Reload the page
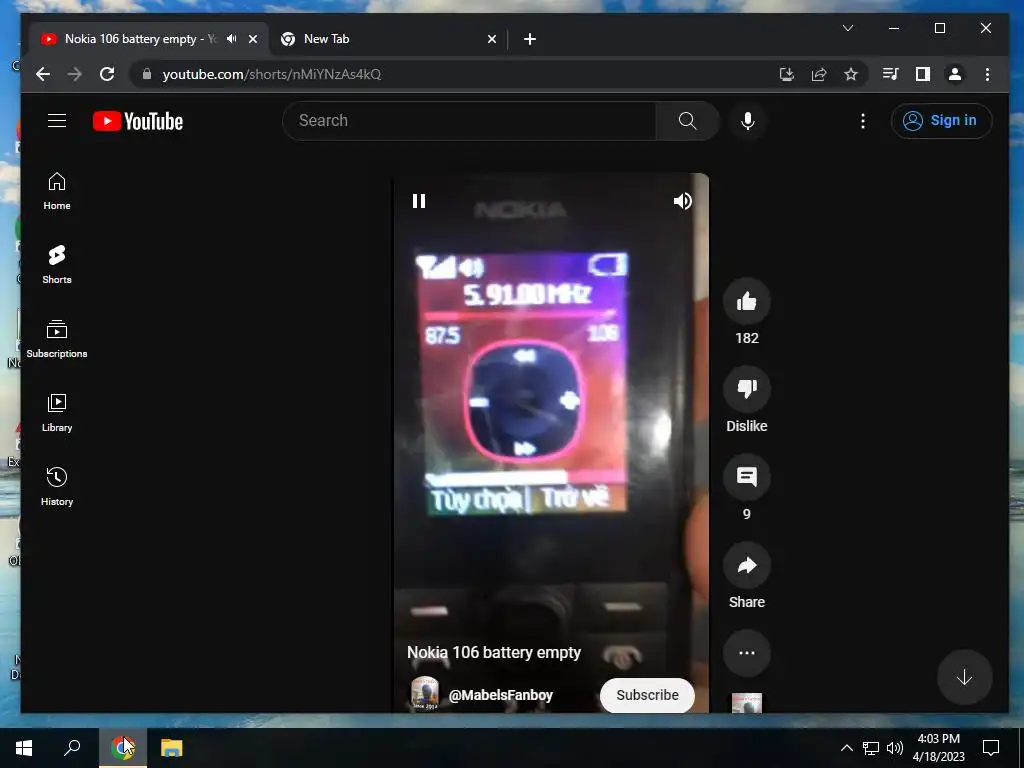1024x768 pixels. (107, 74)
